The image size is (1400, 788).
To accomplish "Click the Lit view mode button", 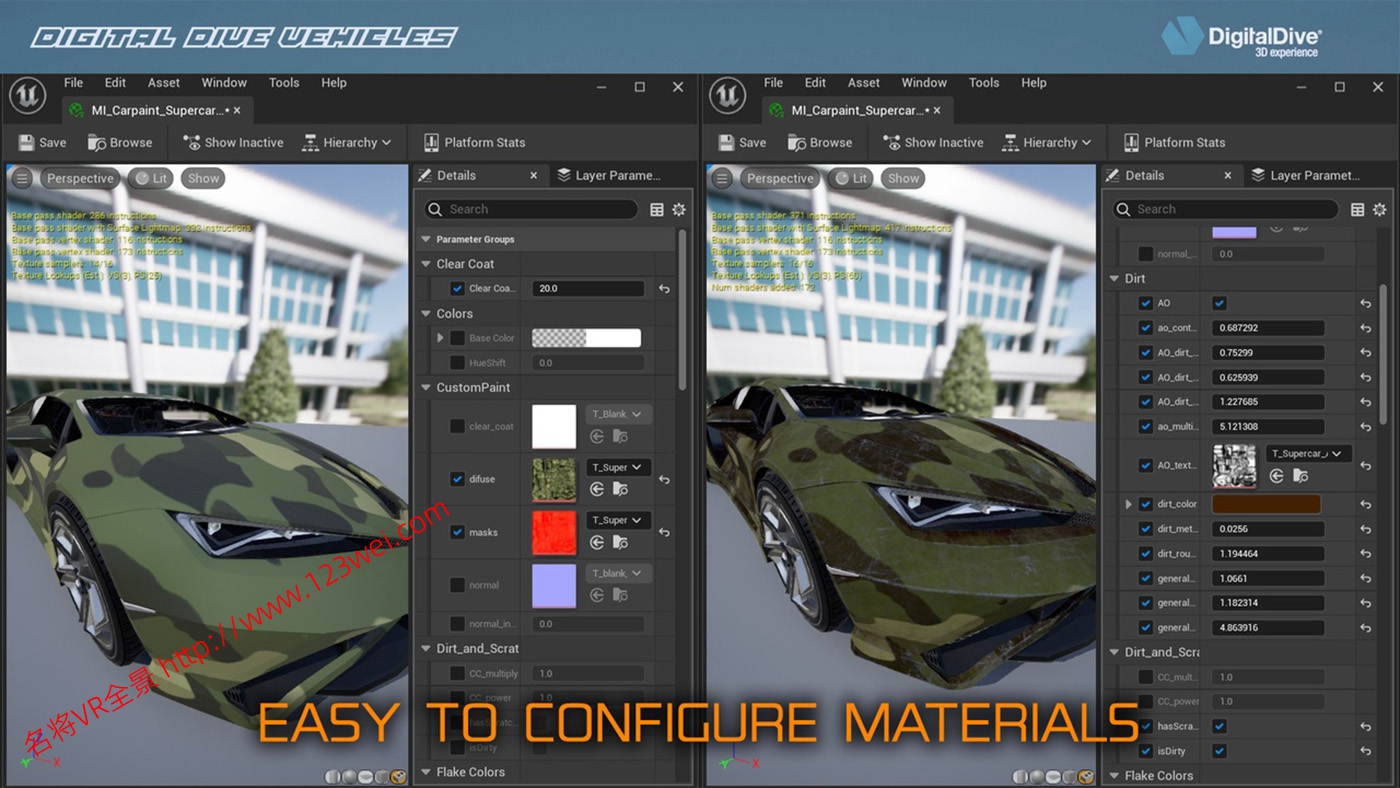I will [x=150, y=178].
